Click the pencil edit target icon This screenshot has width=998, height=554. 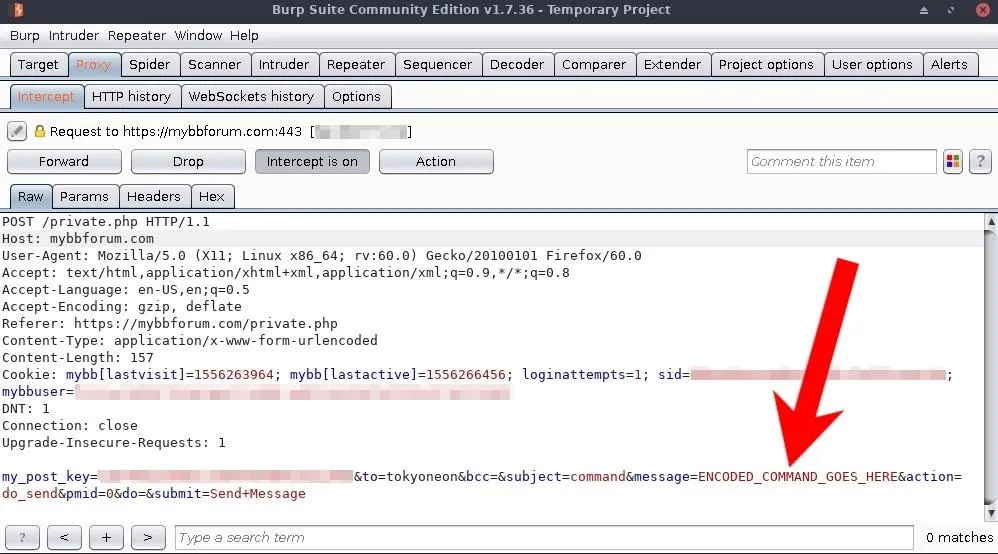tap(17, 131)
